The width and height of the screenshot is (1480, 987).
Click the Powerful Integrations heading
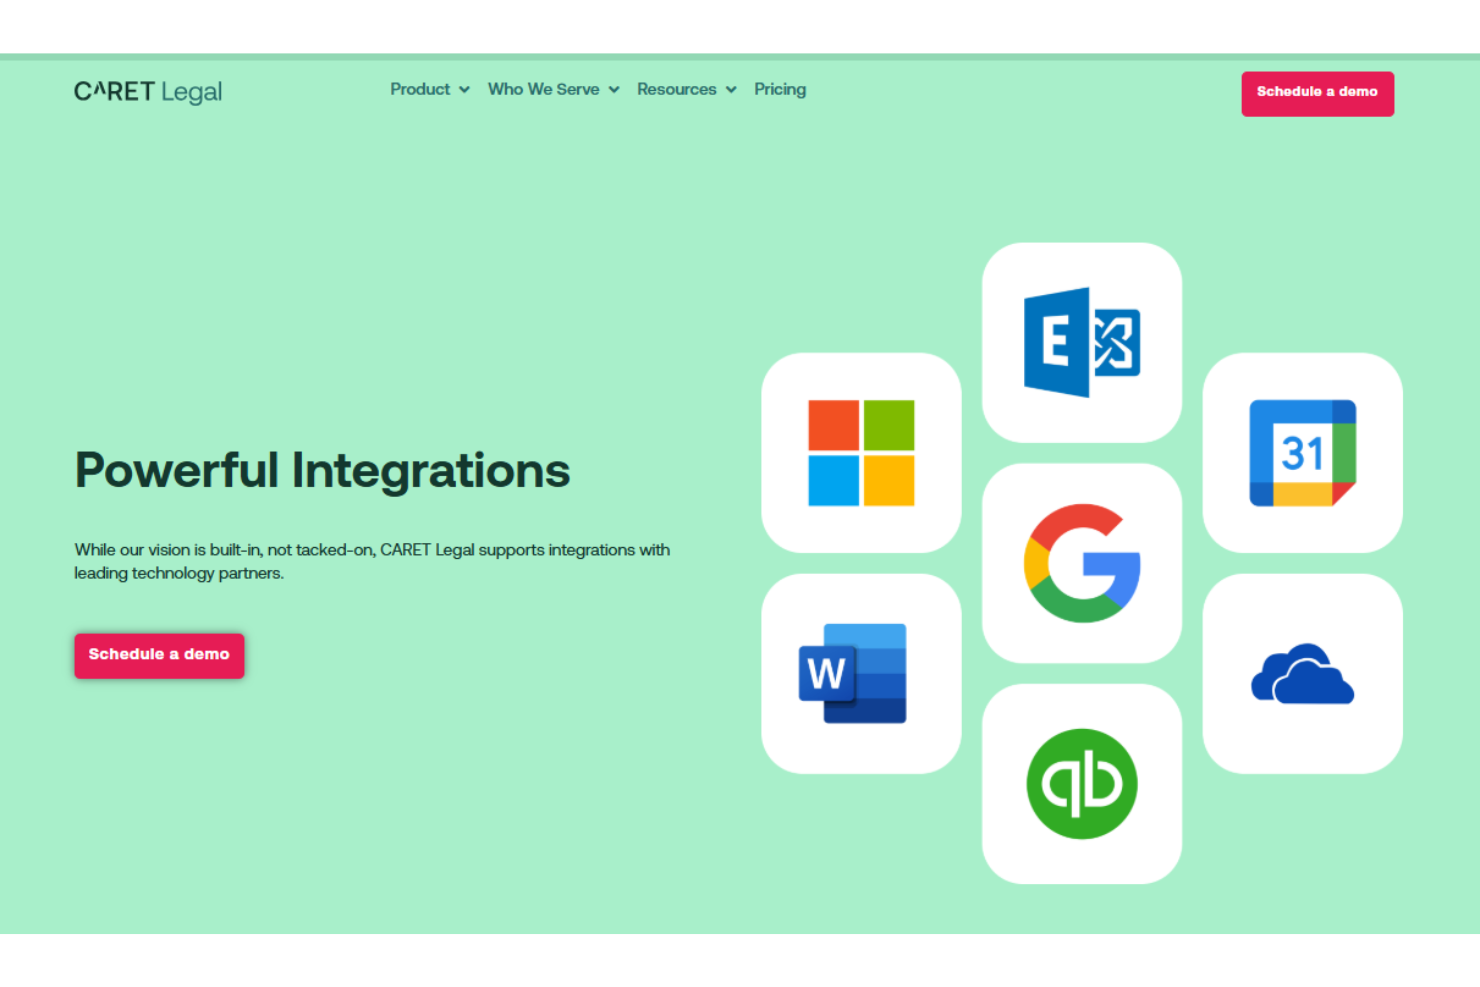click(322, 470)
